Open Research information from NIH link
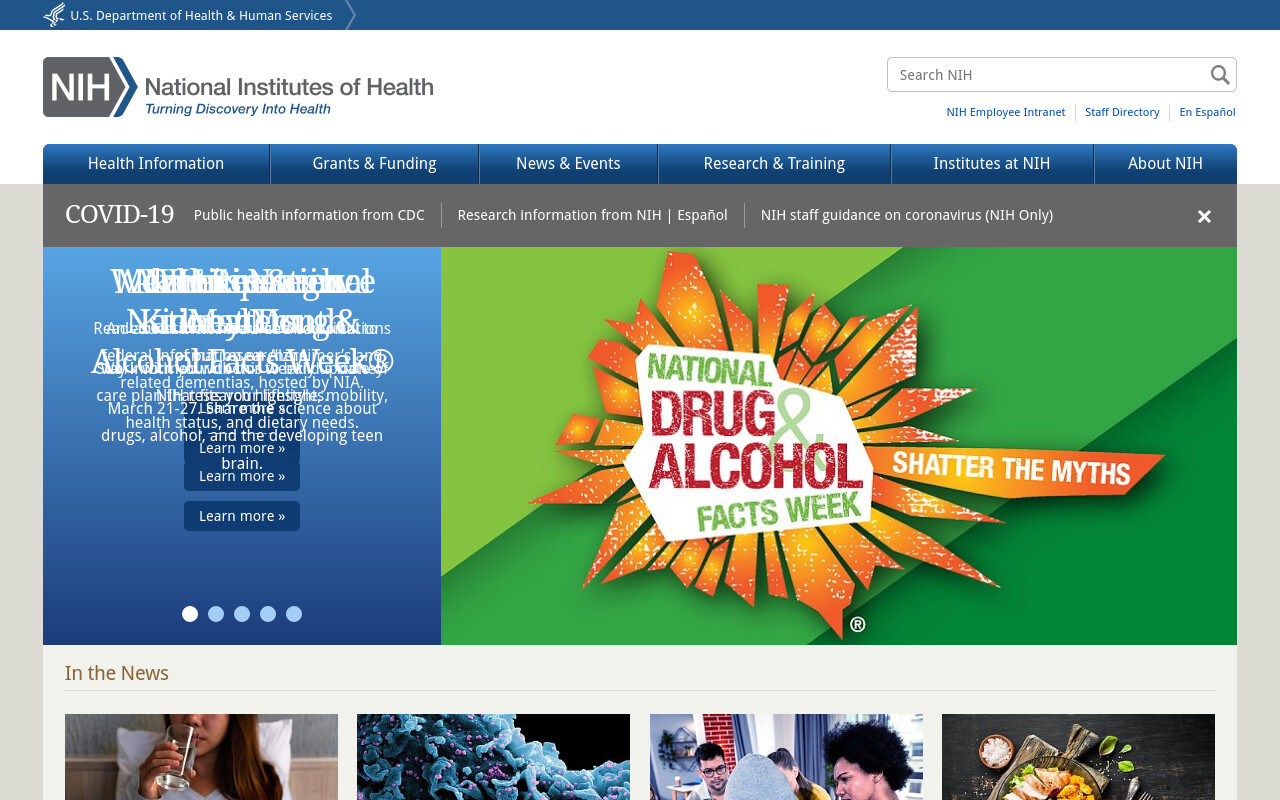Screen dimensions: 1280x800 (x=560, y=215)
